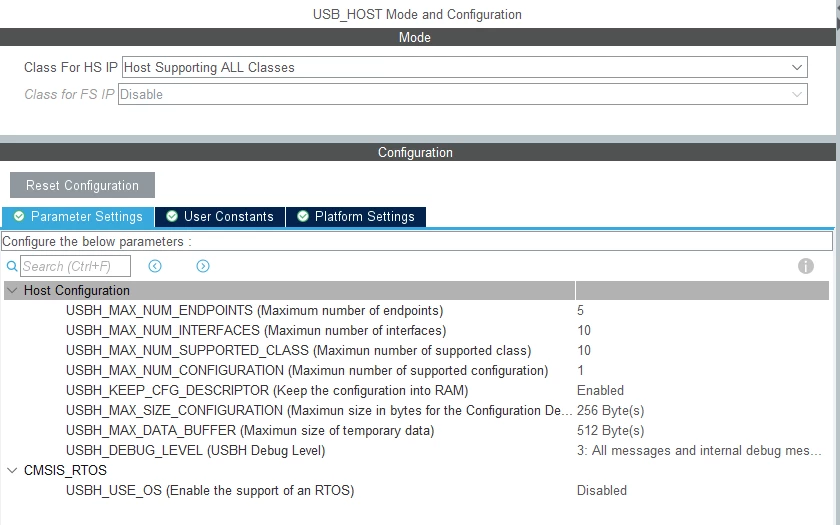
Task: Collapse the Host Configuration section
Action: 12,290
